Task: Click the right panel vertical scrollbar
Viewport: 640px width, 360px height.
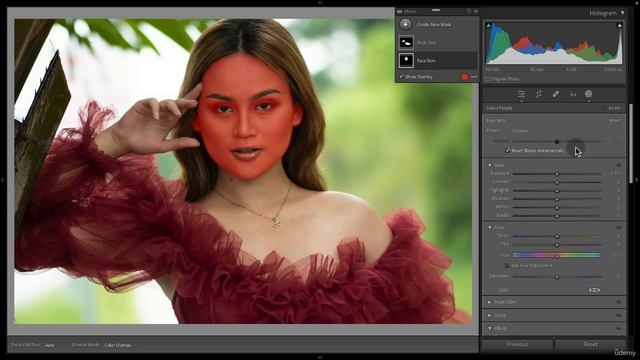Action: (631, 143)
